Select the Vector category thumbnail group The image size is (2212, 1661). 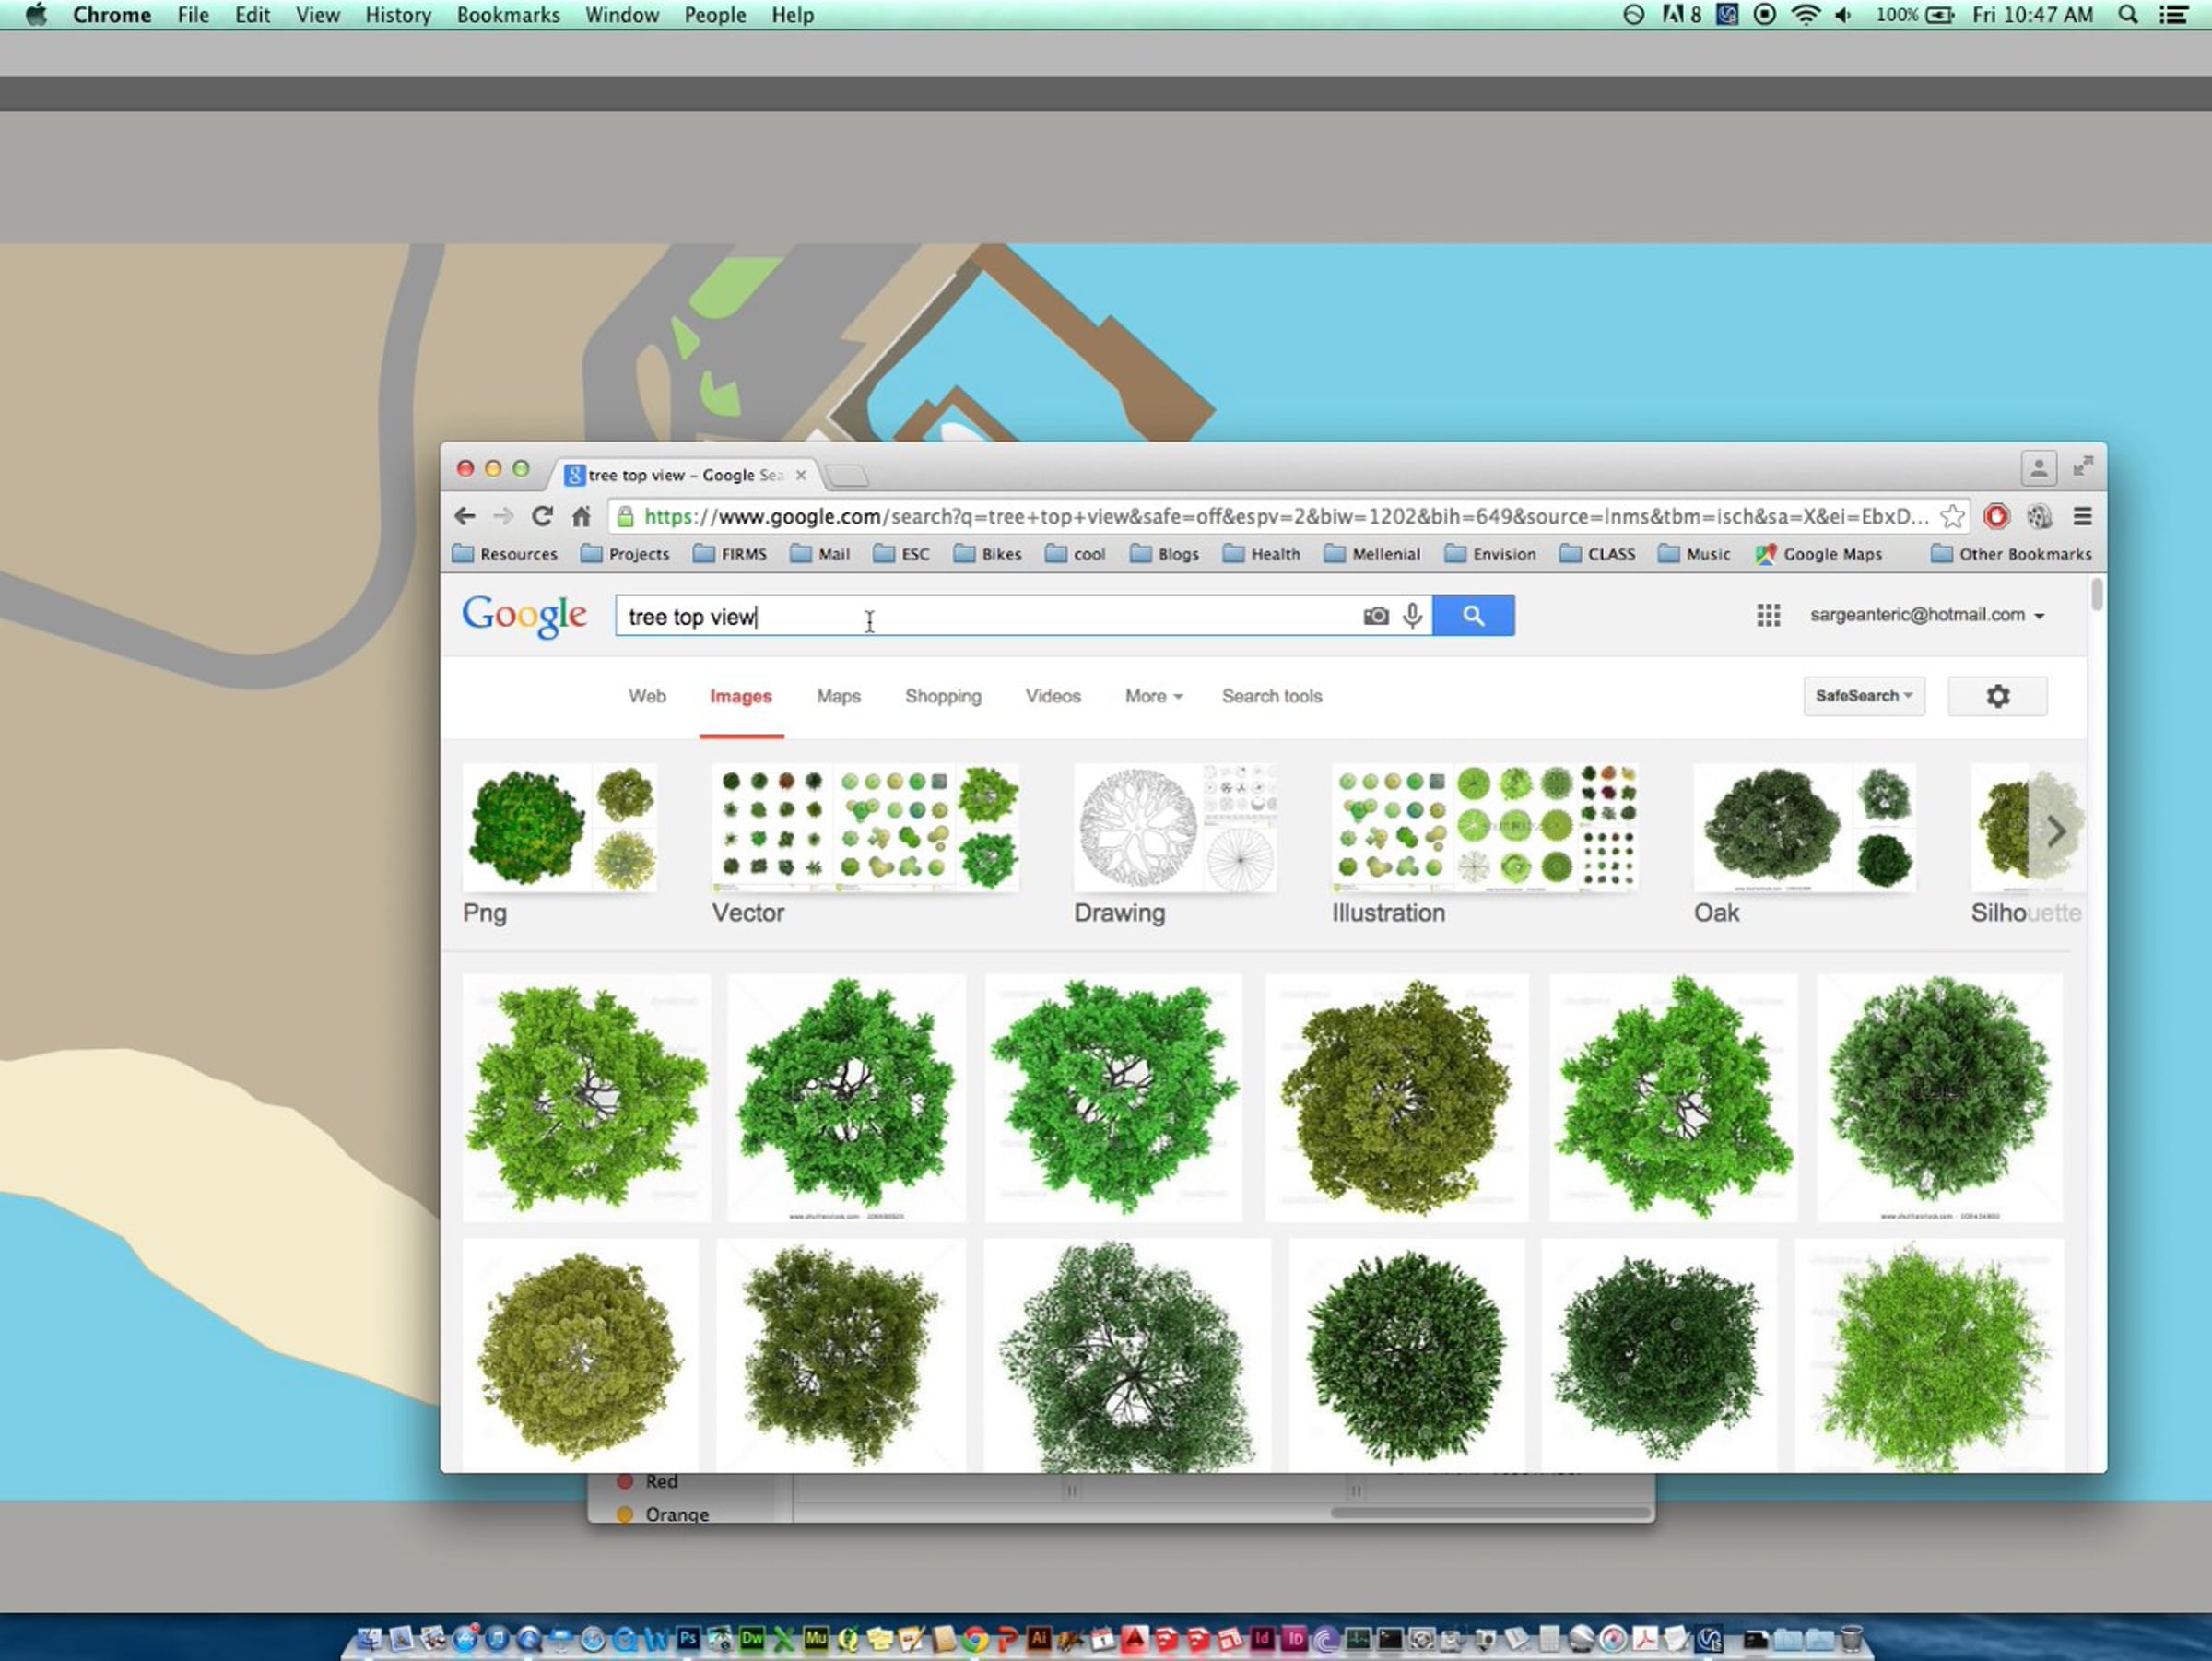click(865, 828)
